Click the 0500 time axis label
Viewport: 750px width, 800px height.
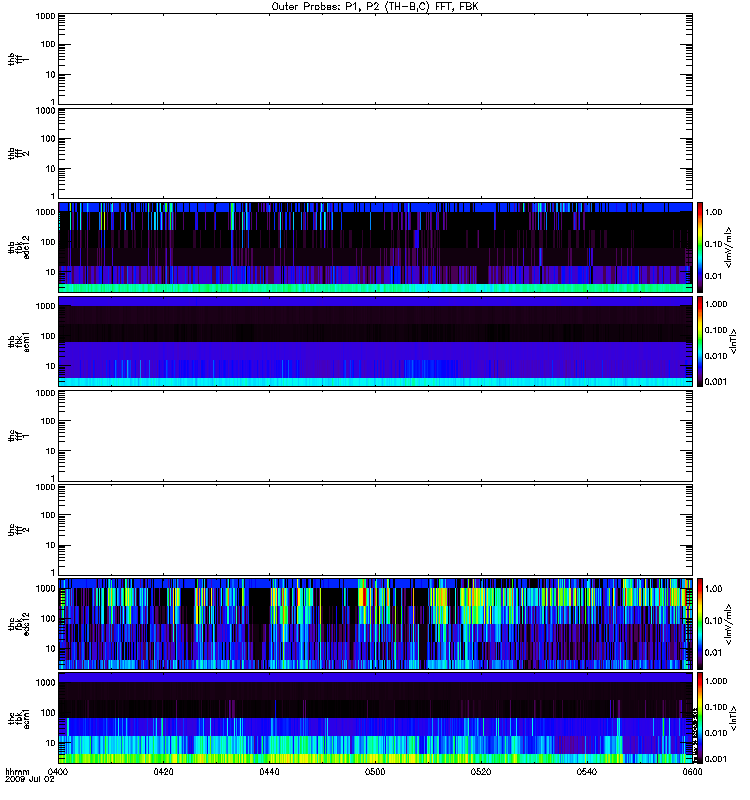(x=375, y=771)
